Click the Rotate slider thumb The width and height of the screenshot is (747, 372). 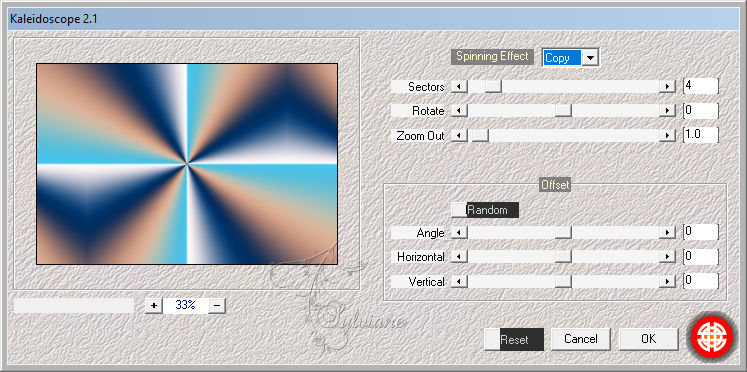click(564, 111)
